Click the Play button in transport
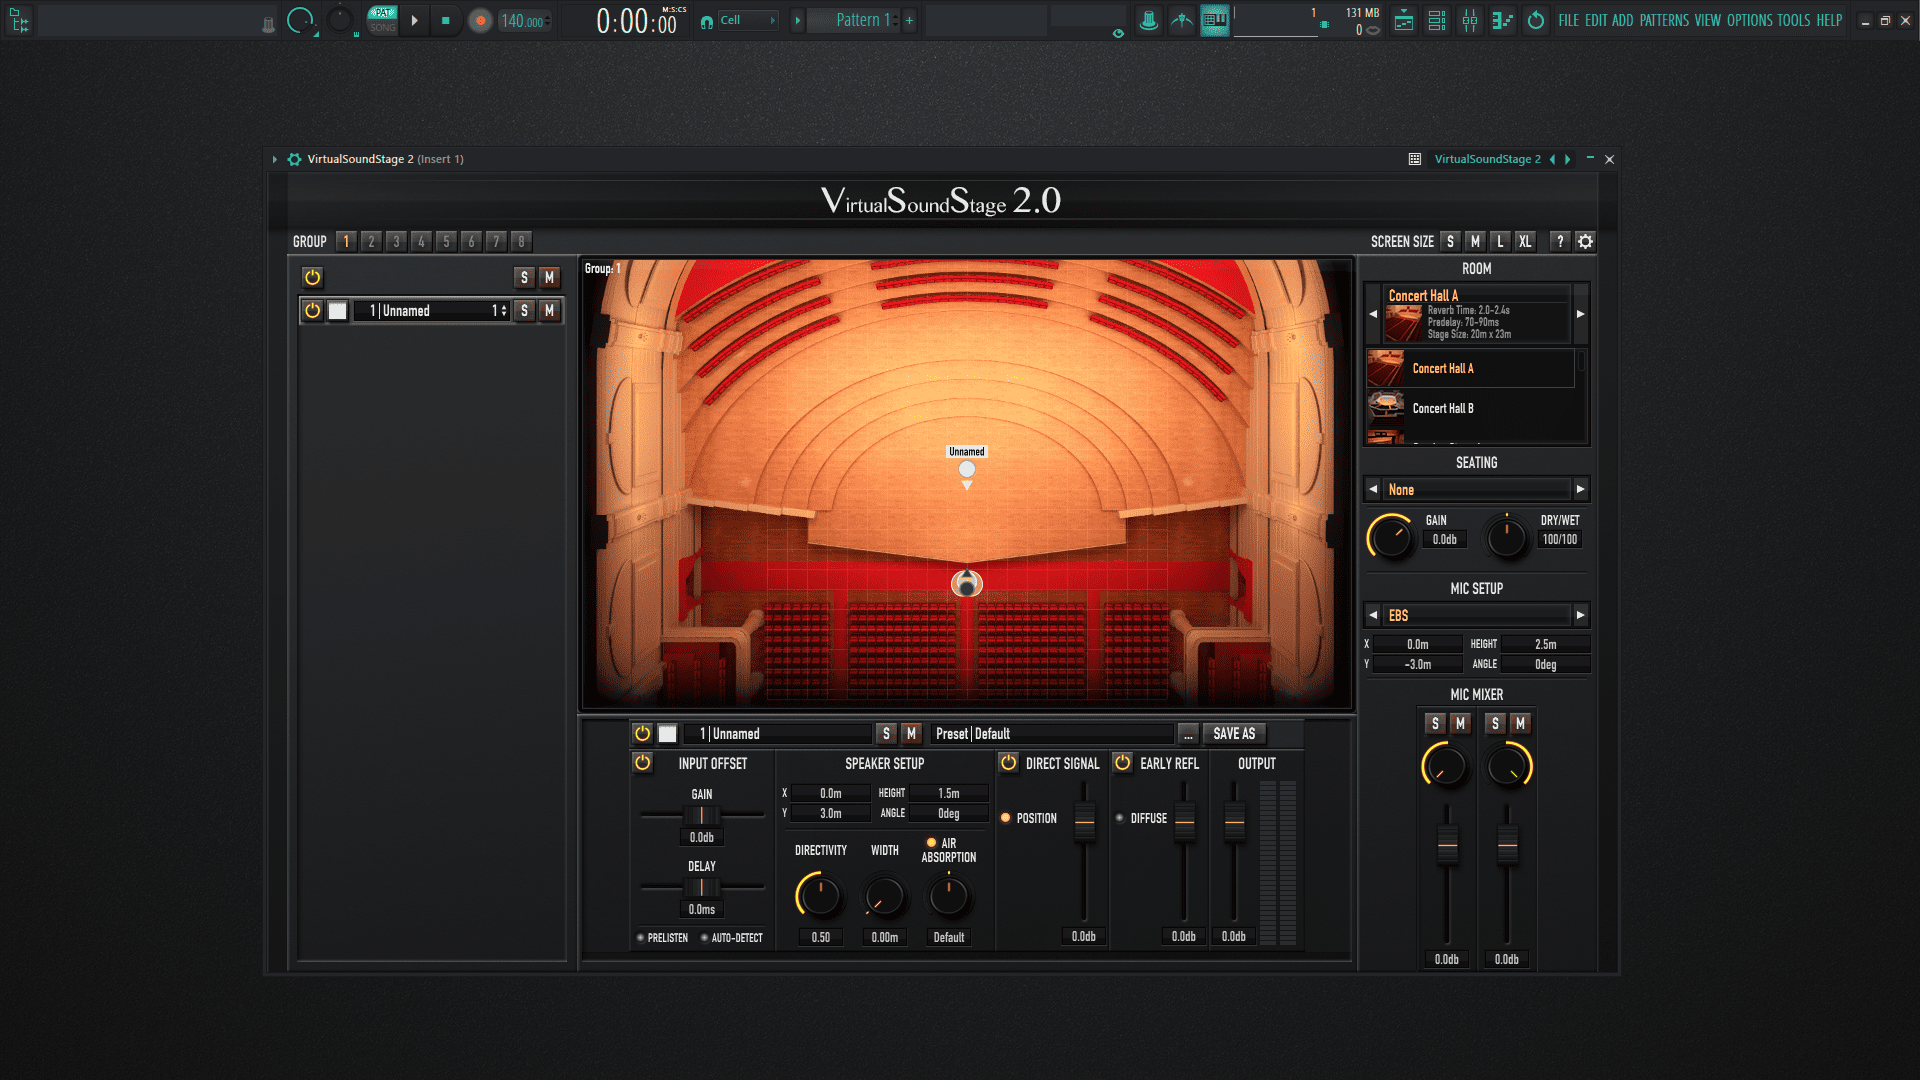This screenshot has height=1080, width=1920. [414, 20]
